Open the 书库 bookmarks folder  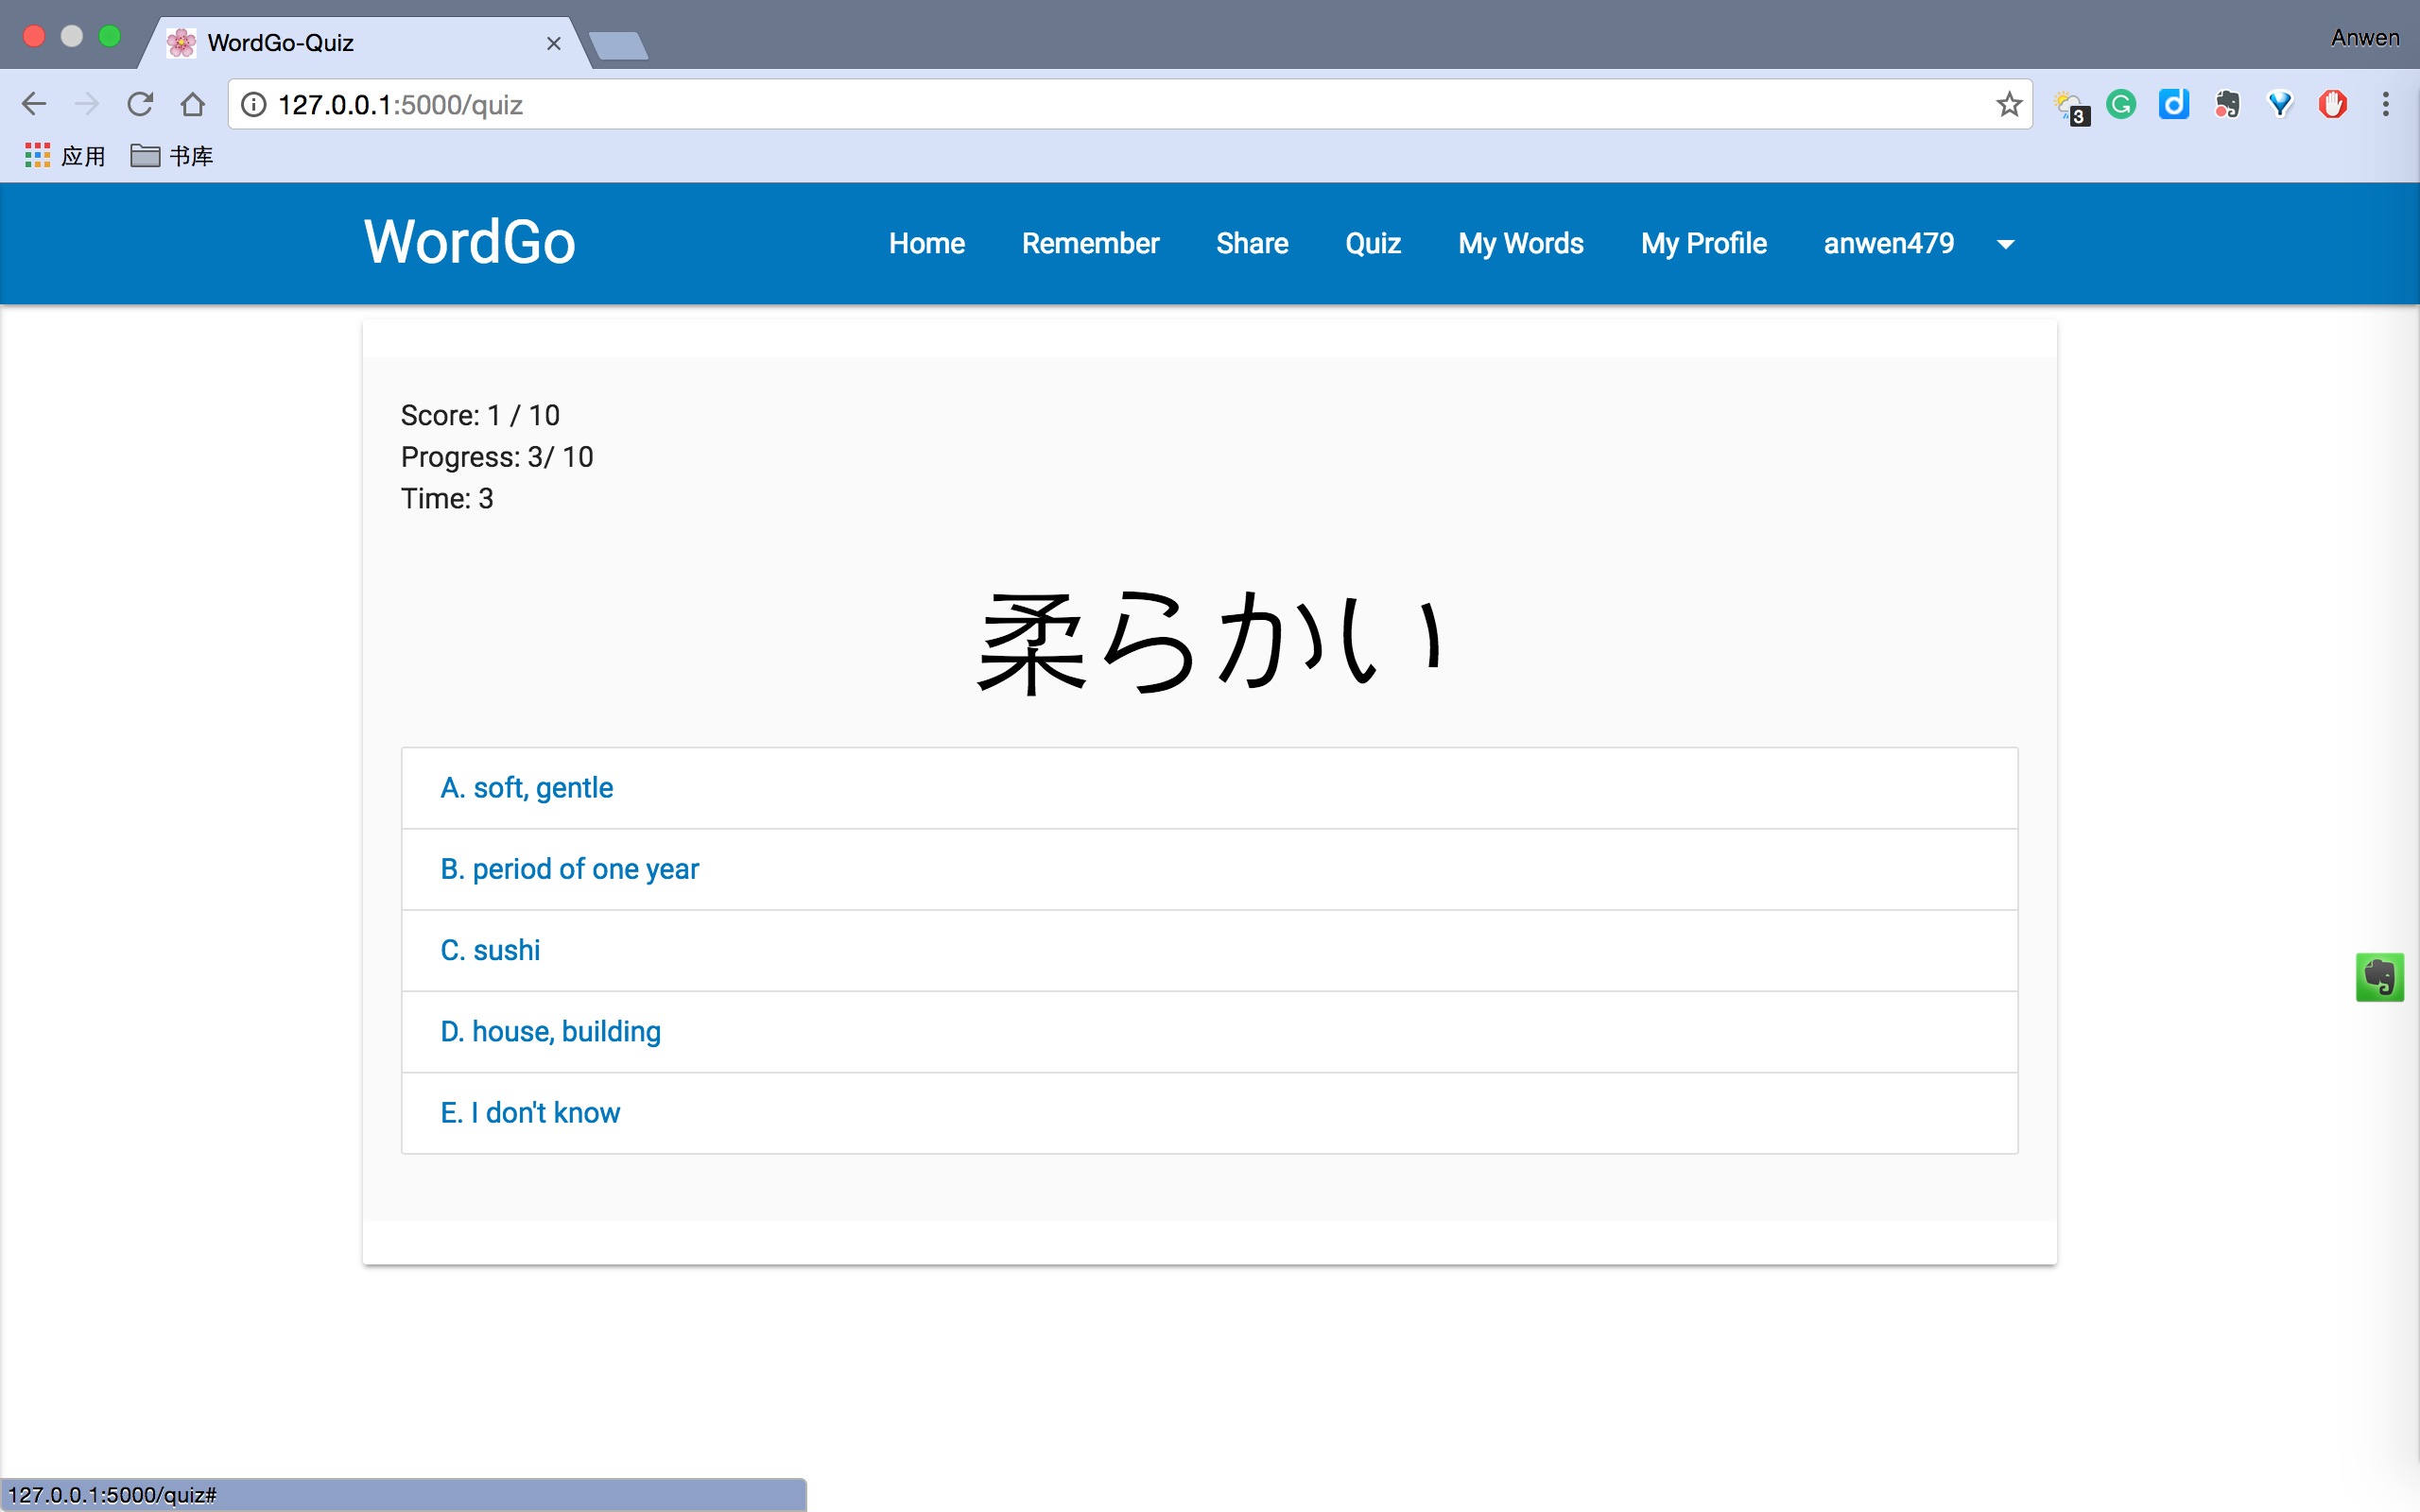tap(172, 156)
